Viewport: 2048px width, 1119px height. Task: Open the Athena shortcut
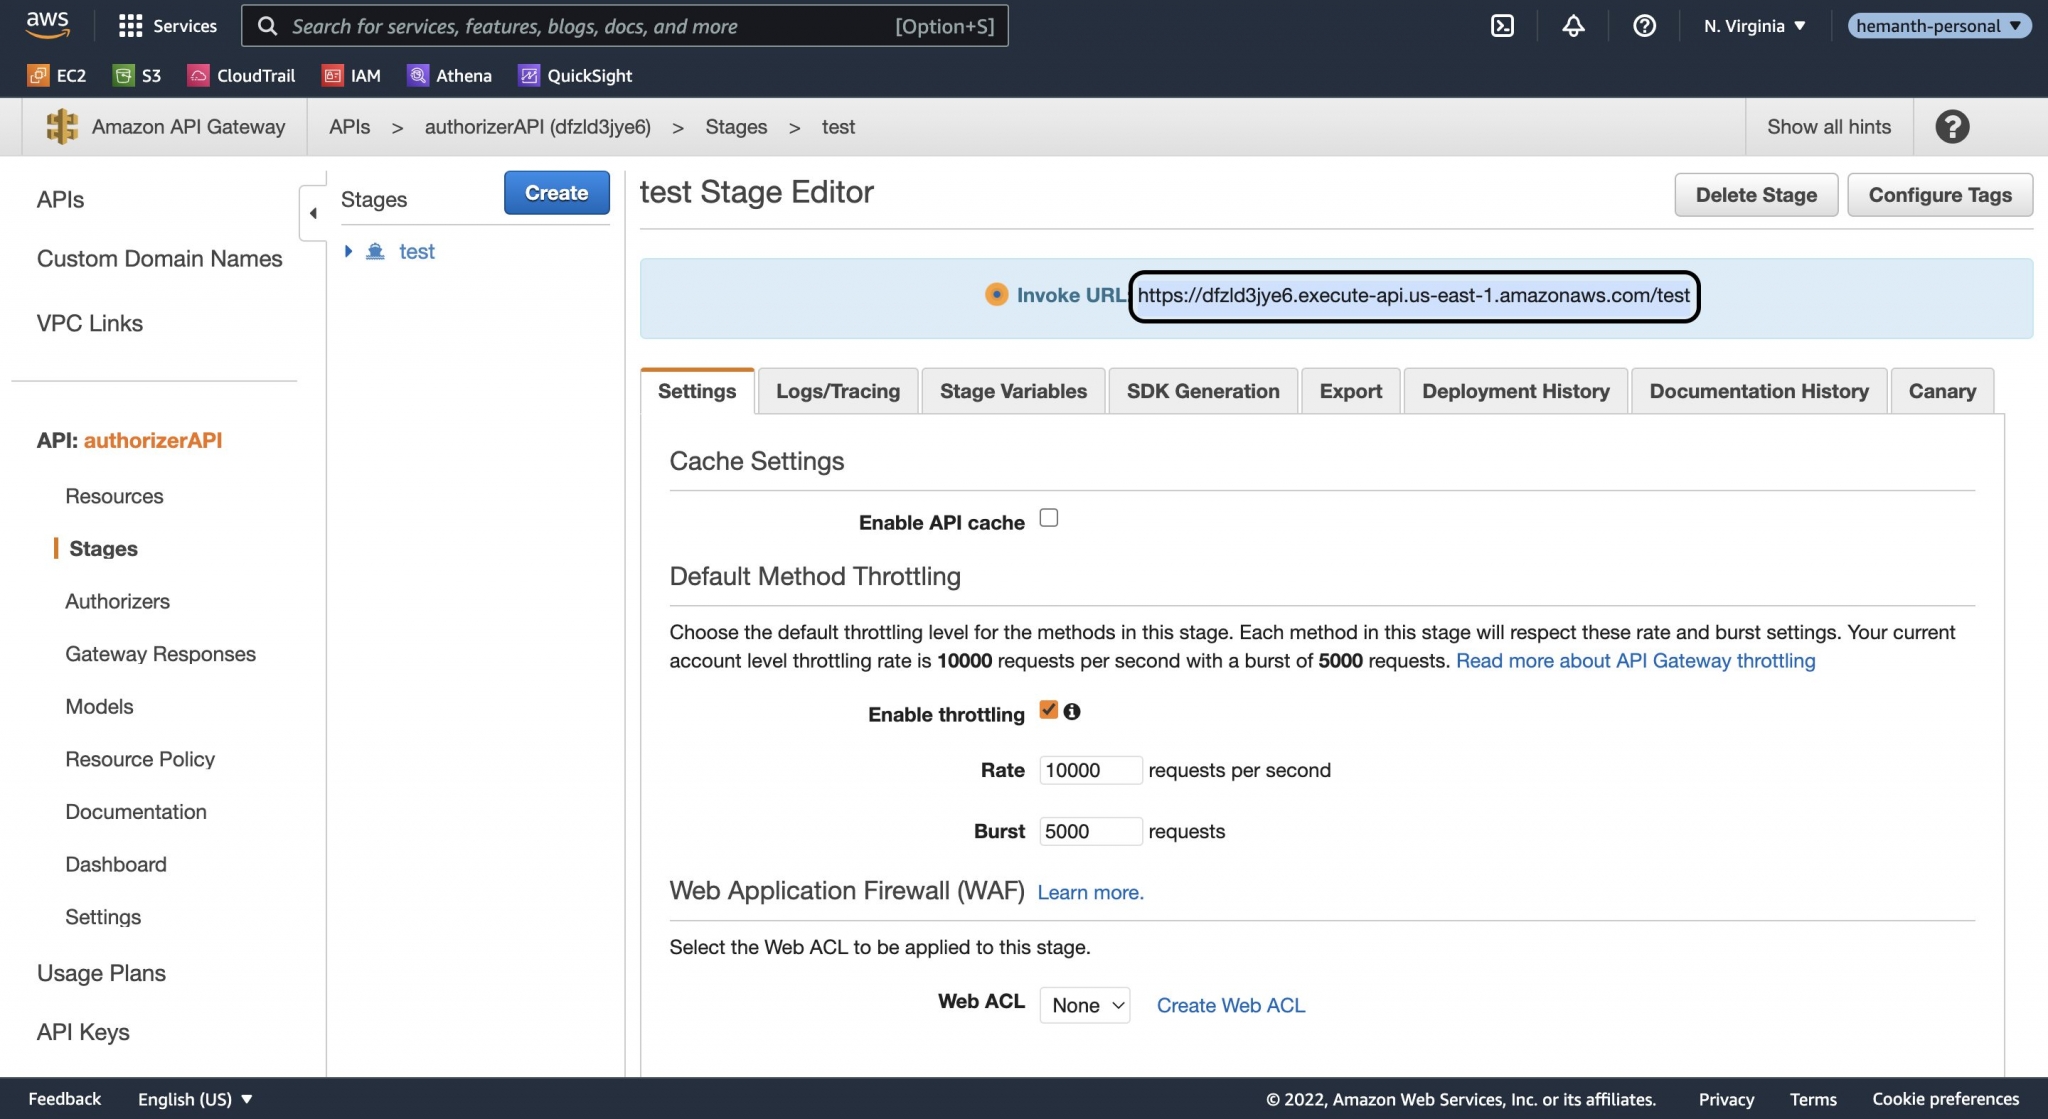[449, 75]
